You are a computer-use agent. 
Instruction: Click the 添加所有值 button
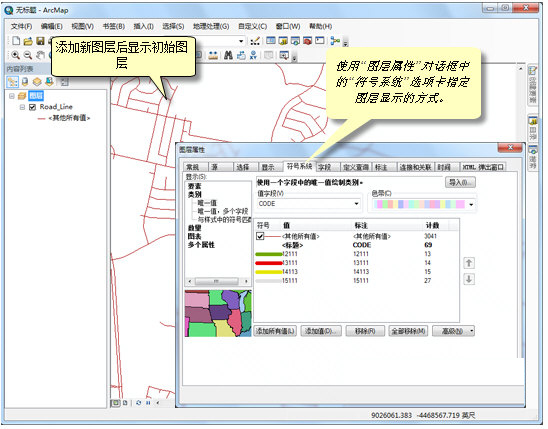click(x=275, y=330)
